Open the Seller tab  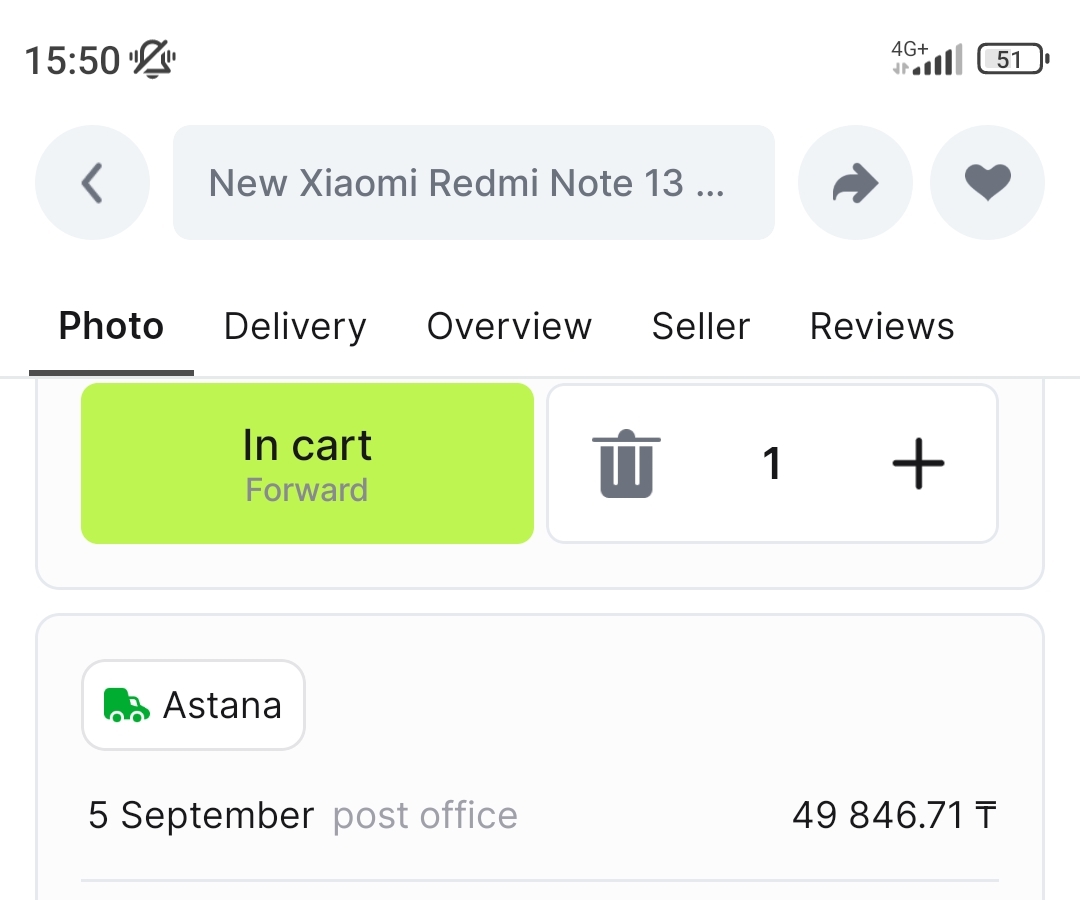[x=700, y=327]
